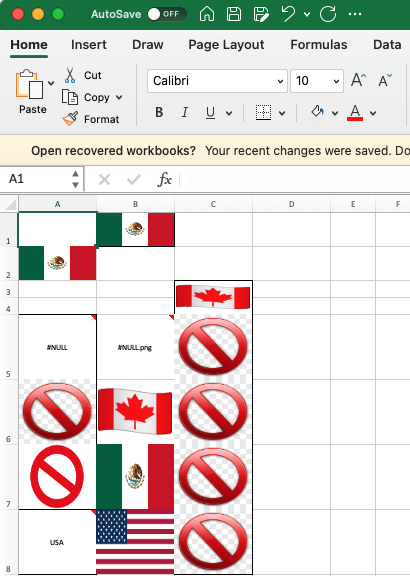
Task: Open the font size dropdown
Action: pyautogui.click(x=317, y=81)
